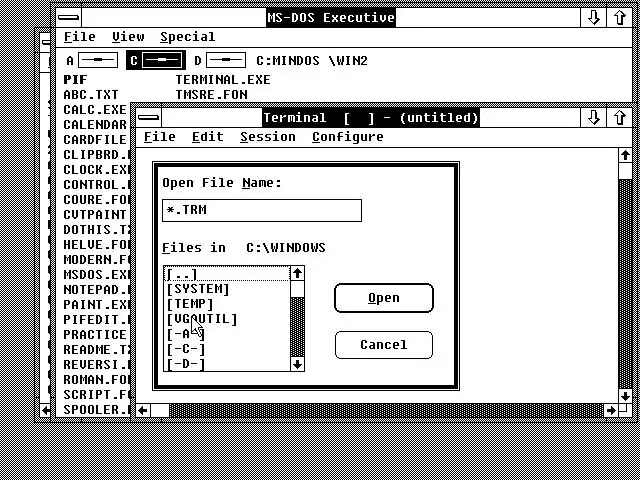Select the CLIPBRD entry in MS-DOS Executive
640x480 pixels.
96,155
